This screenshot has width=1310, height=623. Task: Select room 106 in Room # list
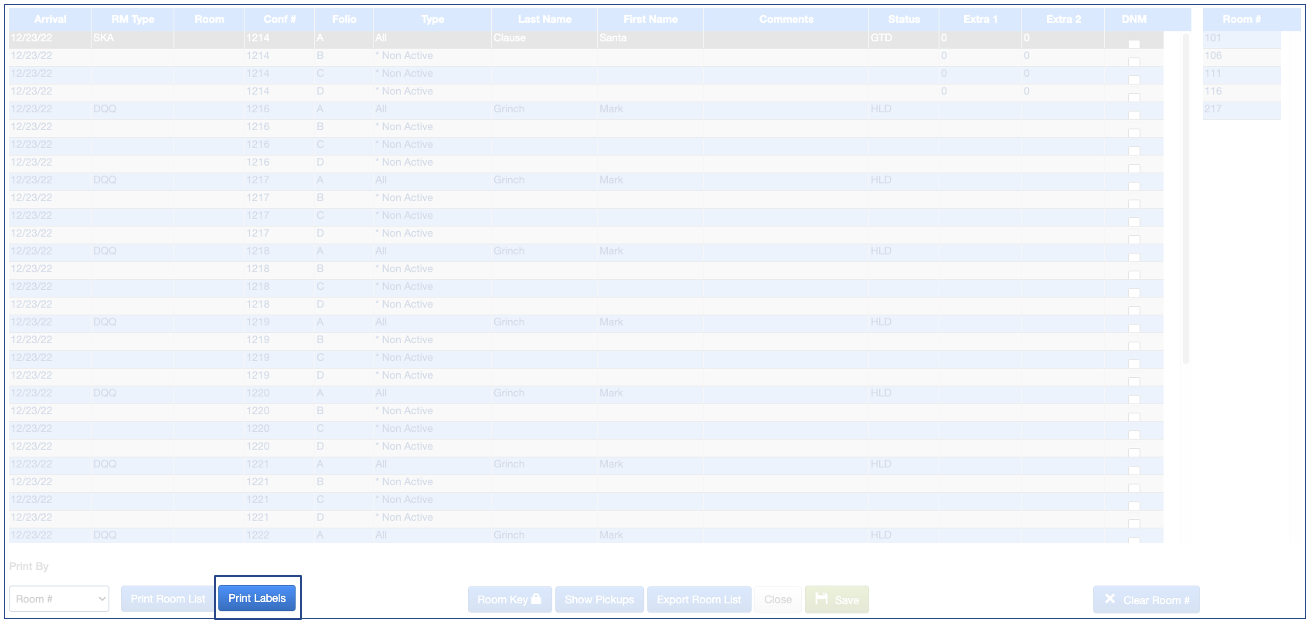(1241, 56)
